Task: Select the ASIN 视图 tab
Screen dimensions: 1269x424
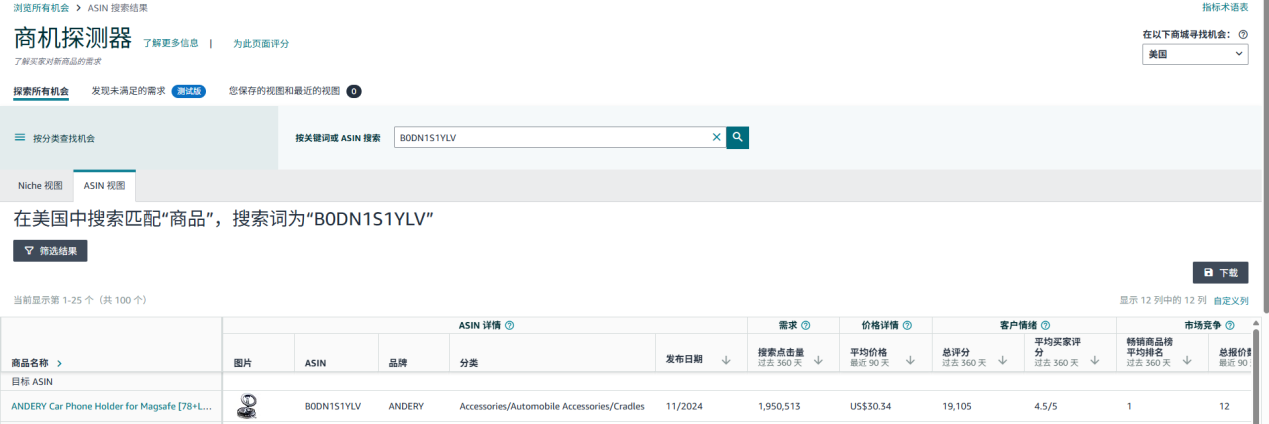Action: (104, 186)
